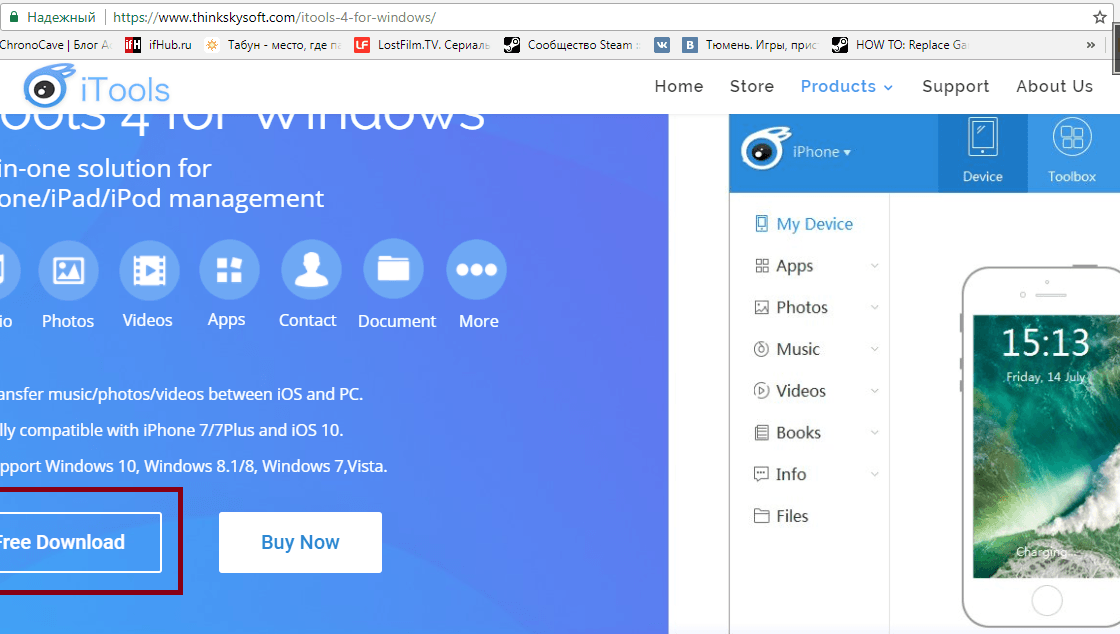Screen dimensions: 1120x634
Task: Click the Files label in sidebar
Action: pyautogui.click(x=792, y=516)
